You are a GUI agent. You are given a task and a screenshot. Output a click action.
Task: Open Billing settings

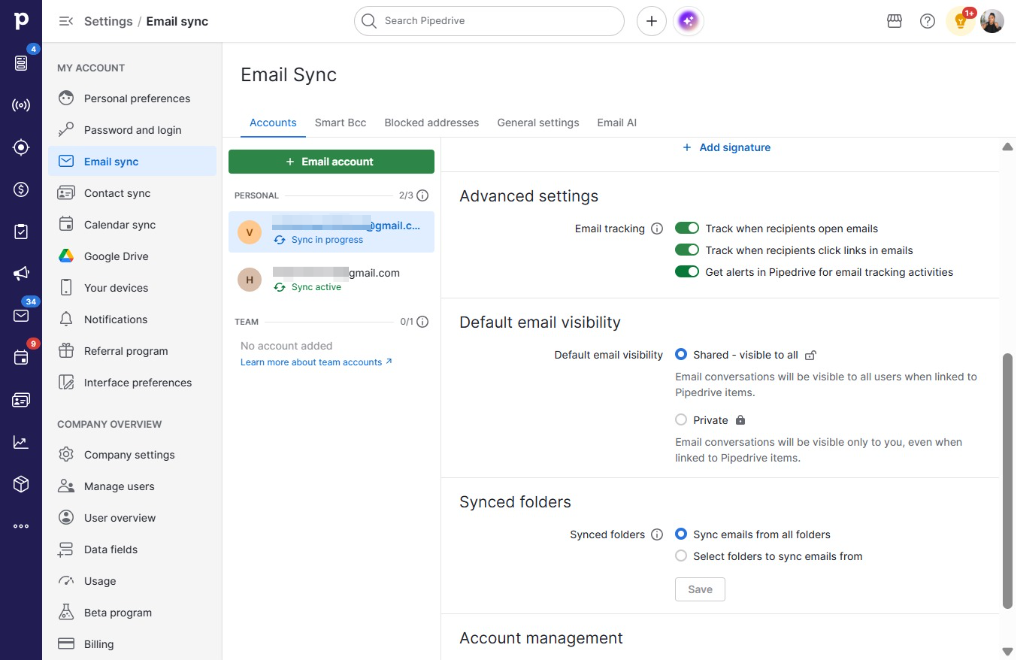[132, 644]
